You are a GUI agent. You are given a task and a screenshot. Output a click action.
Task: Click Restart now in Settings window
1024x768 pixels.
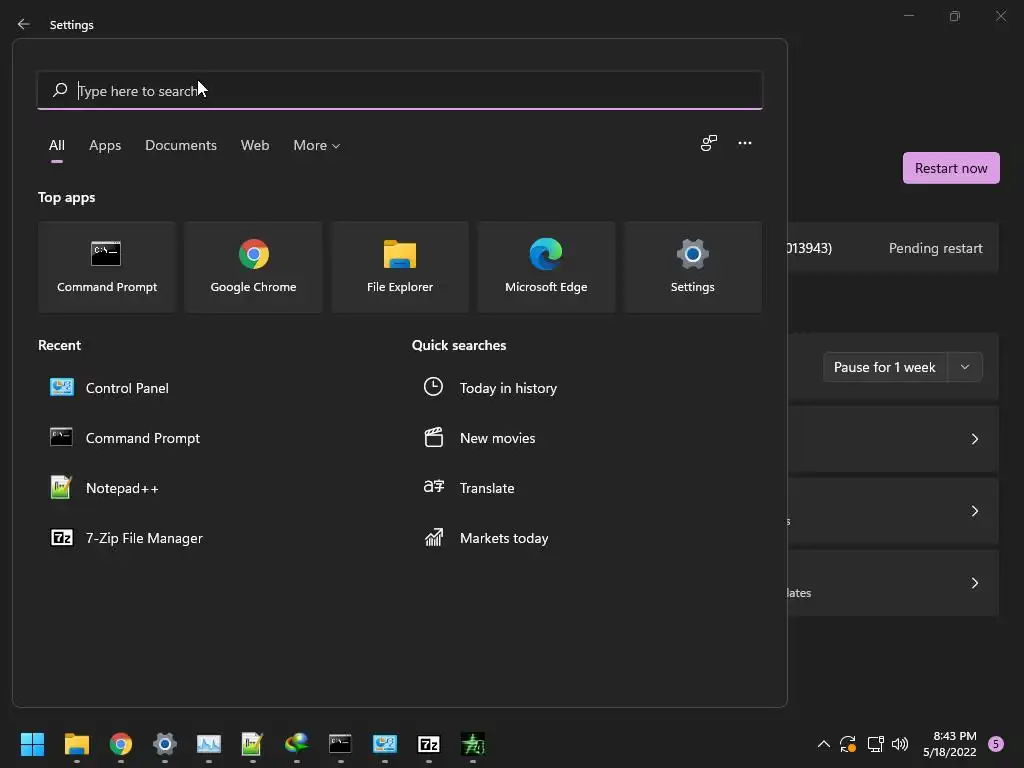tap(951, 168)
